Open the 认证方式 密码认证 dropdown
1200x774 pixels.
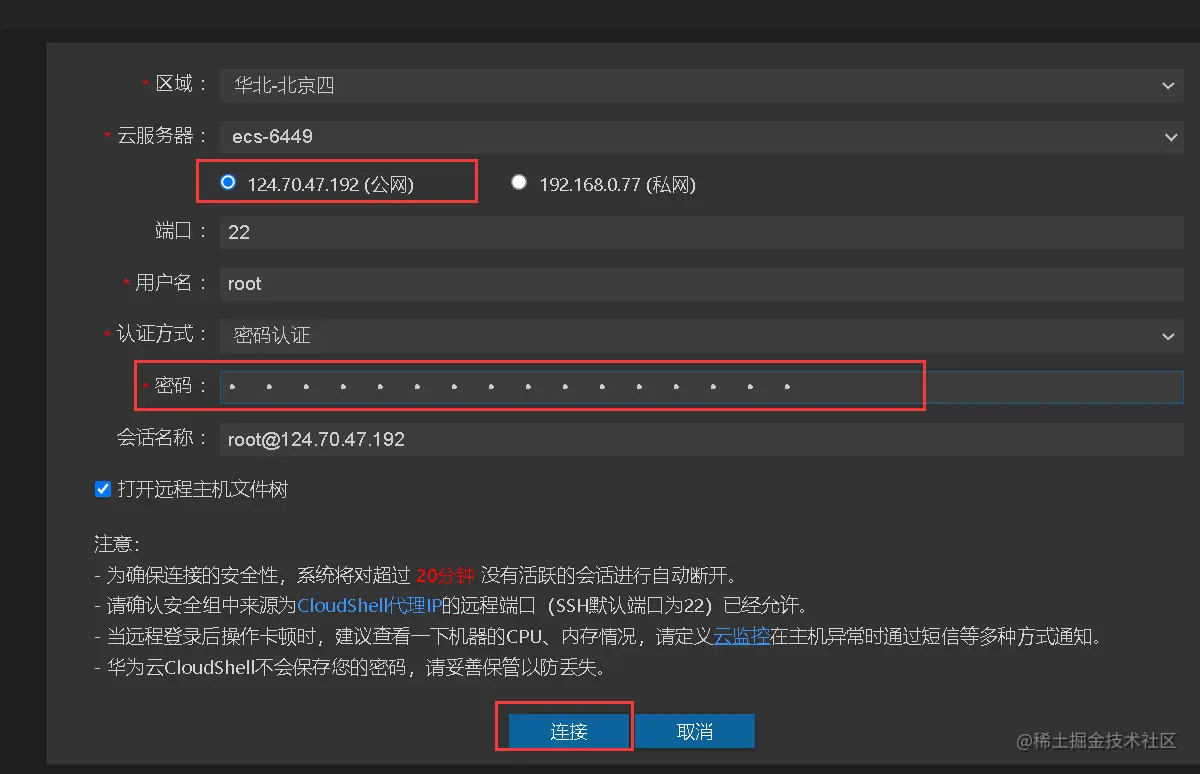[702, 336]
